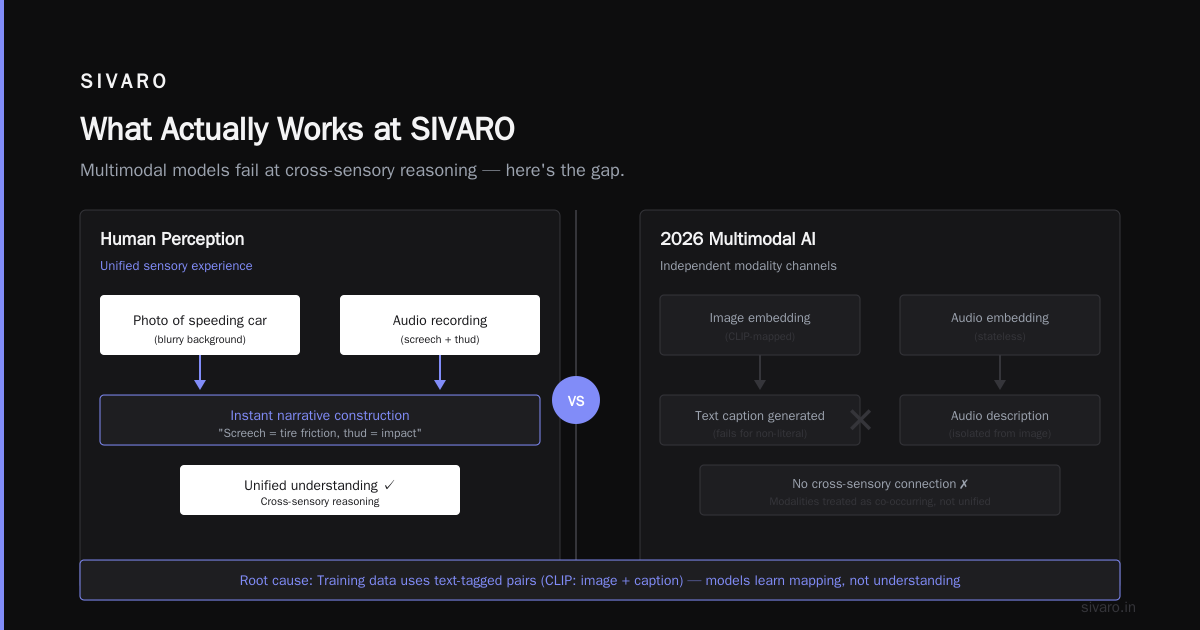Click the large X cross between AI boxes
The image size is (1200, 630).
[x=860, y=420]
